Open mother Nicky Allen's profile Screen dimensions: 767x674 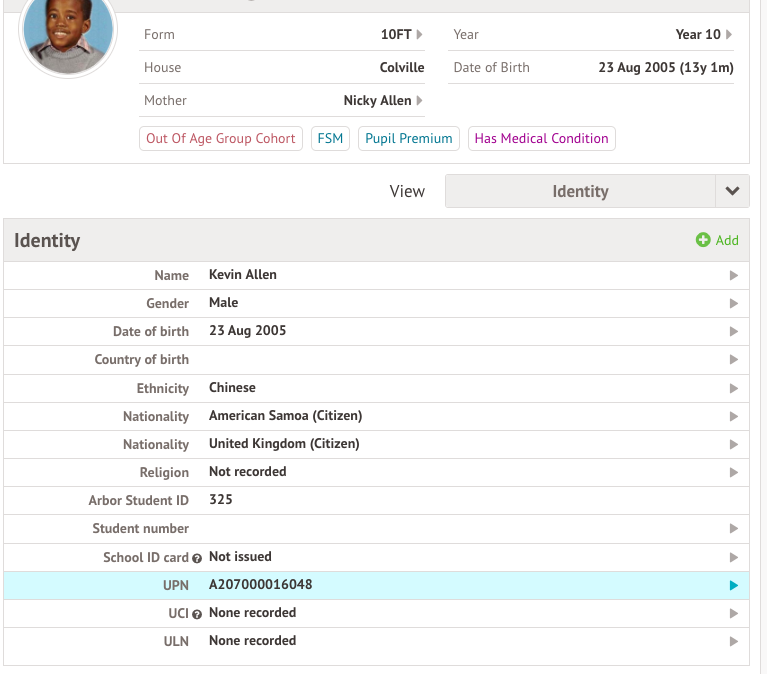tap(382, 100)
